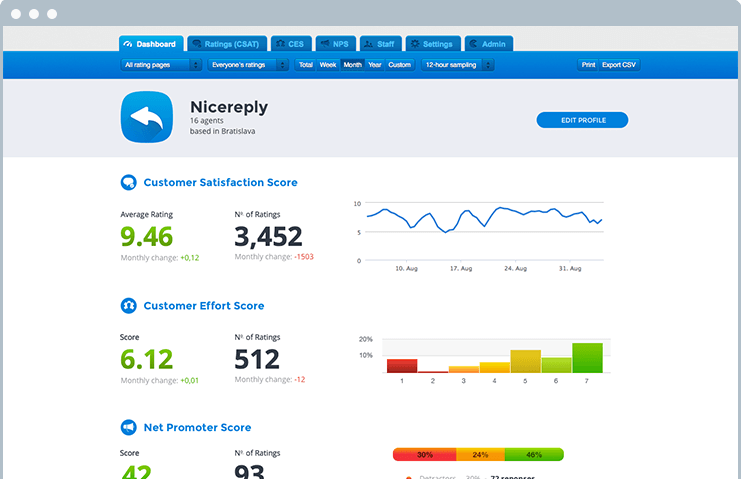The width and height of the screenshot is (741, 479).
Task: Click the Nicereply company name
Action: (x=229, y=107)
